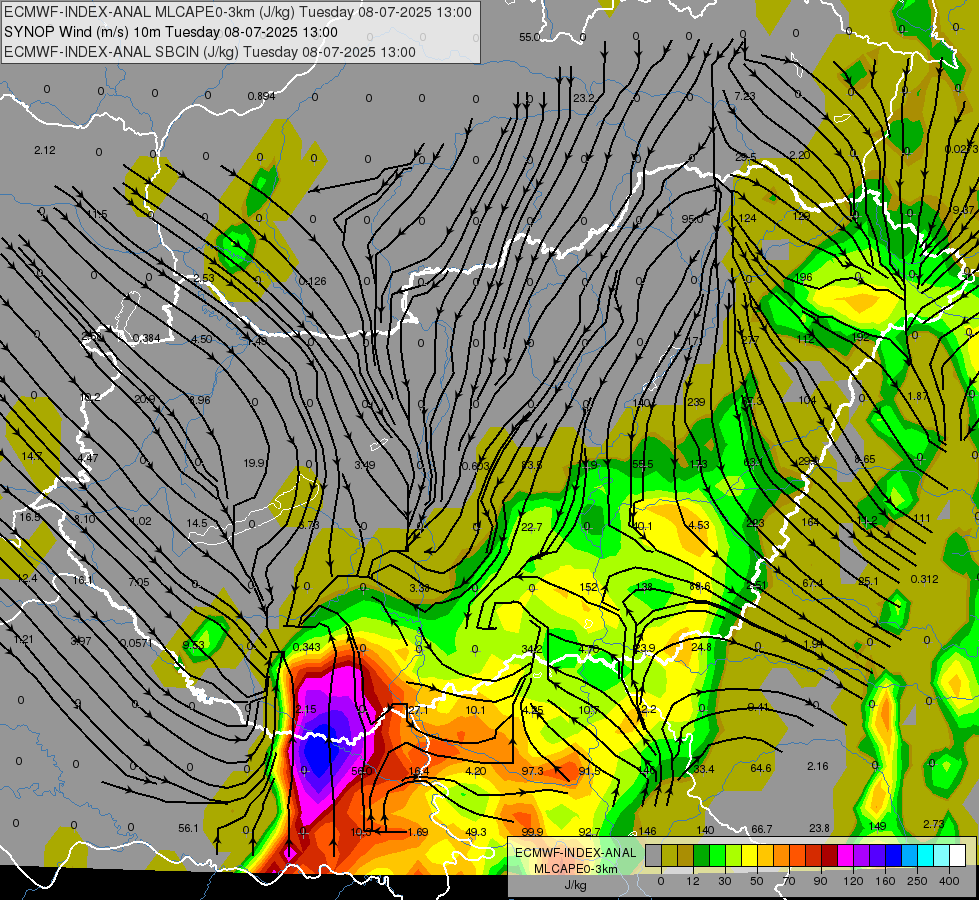Click the pure blue swatch left of 160 tick
The height and width of the screenshot is (900, 979).
pos(894,855)
